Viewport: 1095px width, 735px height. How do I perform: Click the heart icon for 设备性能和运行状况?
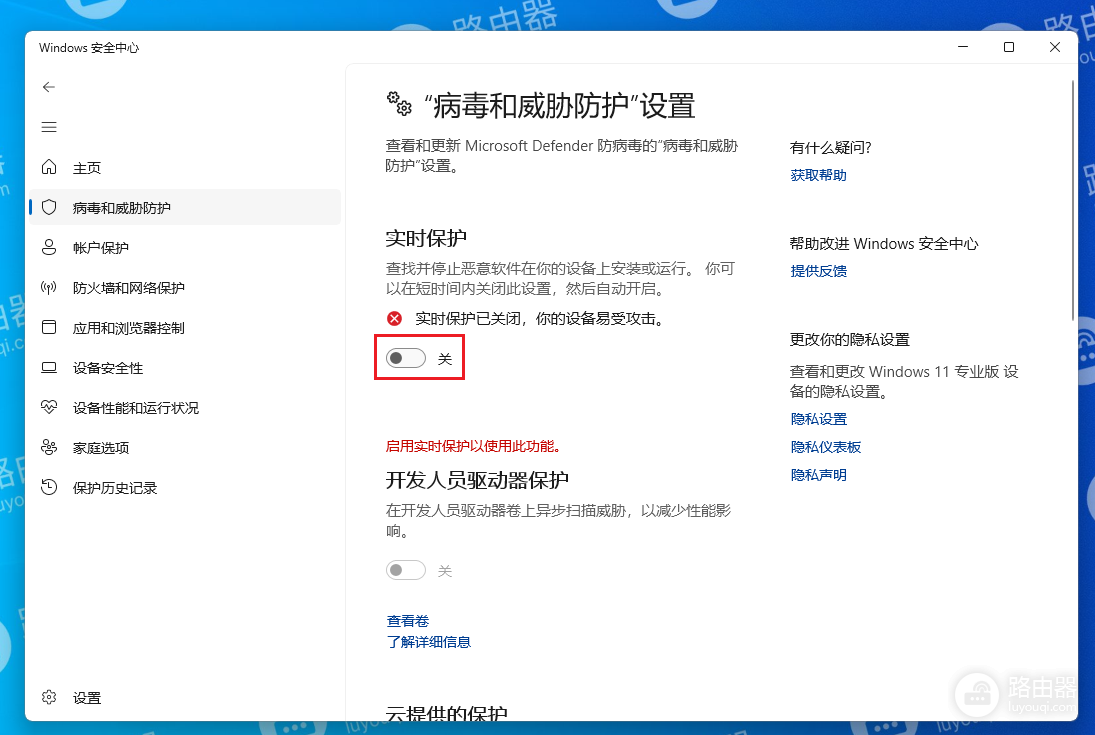[48, 407]
